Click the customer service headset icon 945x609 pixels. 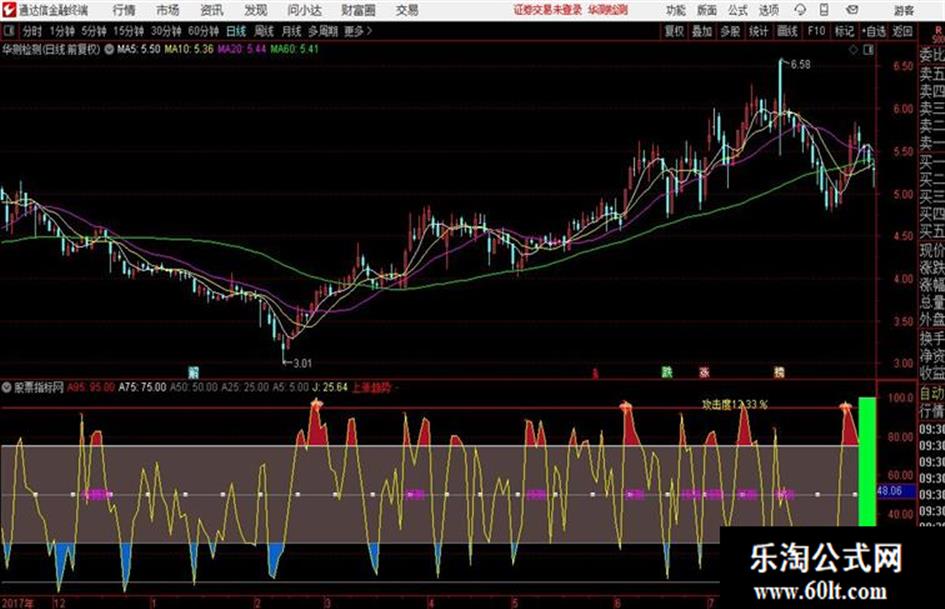800,10
